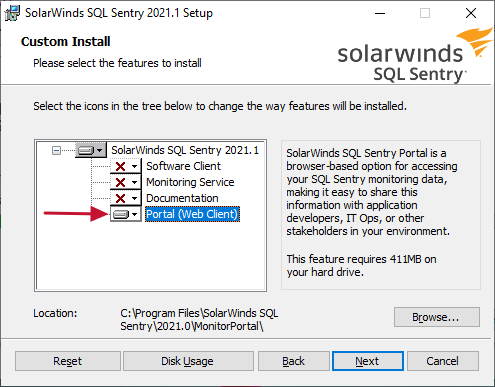Proceed with the Next button

(368, 361)
